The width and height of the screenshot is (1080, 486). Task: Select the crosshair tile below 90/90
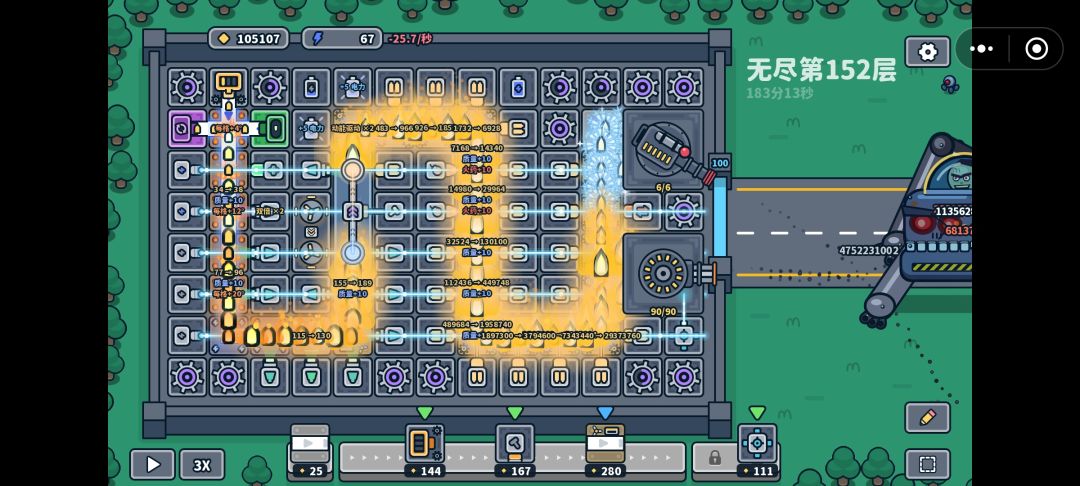684,335
